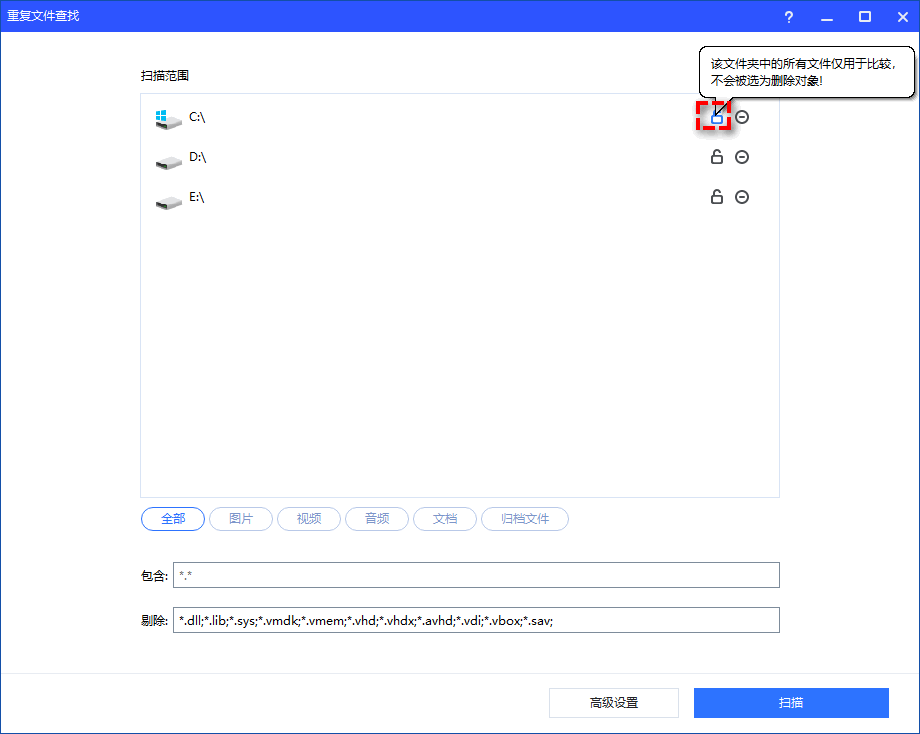920x734 pixels.
Task: Open the 高级设置 settings dialog
Action: pos(614,702)
